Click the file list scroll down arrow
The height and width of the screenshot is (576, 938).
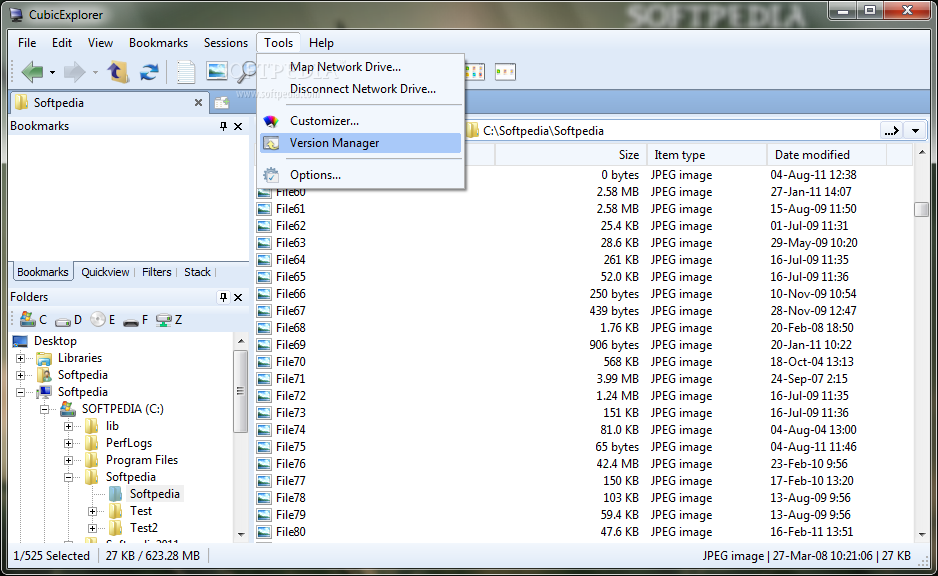click(921, 535)
